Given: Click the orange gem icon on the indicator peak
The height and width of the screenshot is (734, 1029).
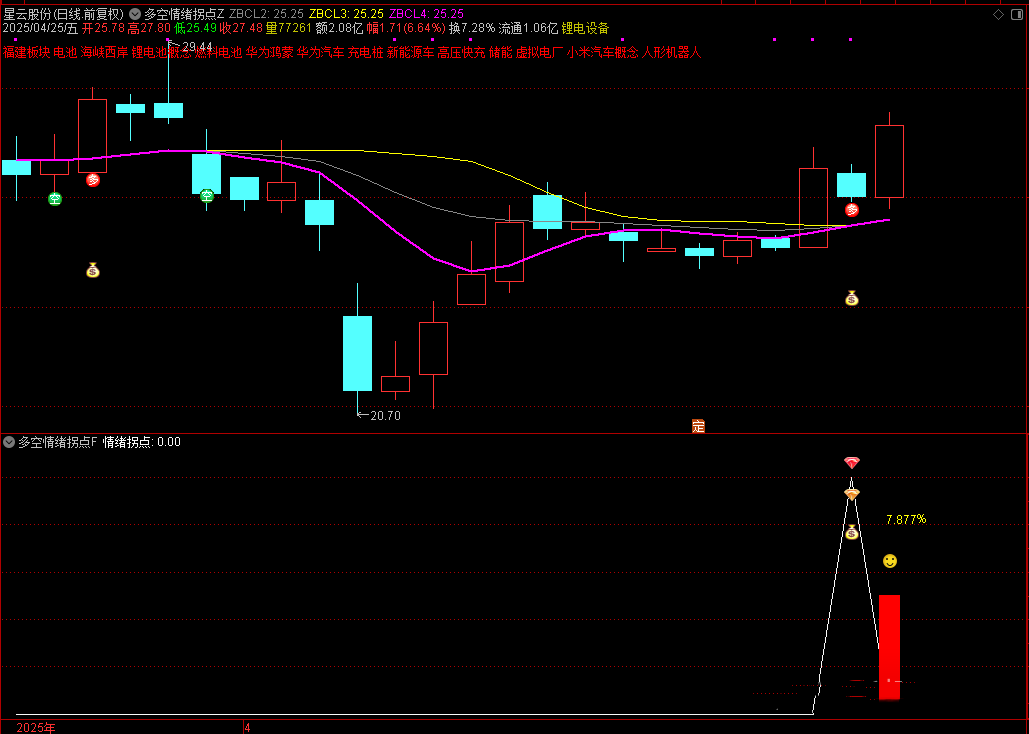Looking at the screenshot, I should tap(851, 494).
